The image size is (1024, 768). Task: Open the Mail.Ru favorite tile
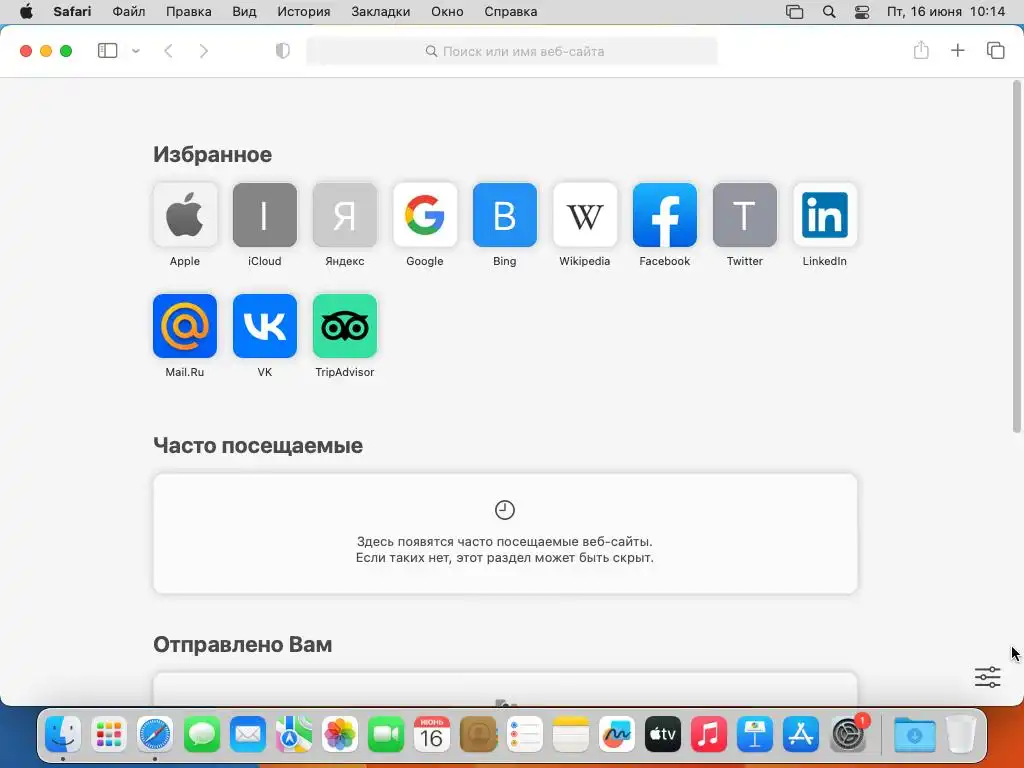click(185, 326)
